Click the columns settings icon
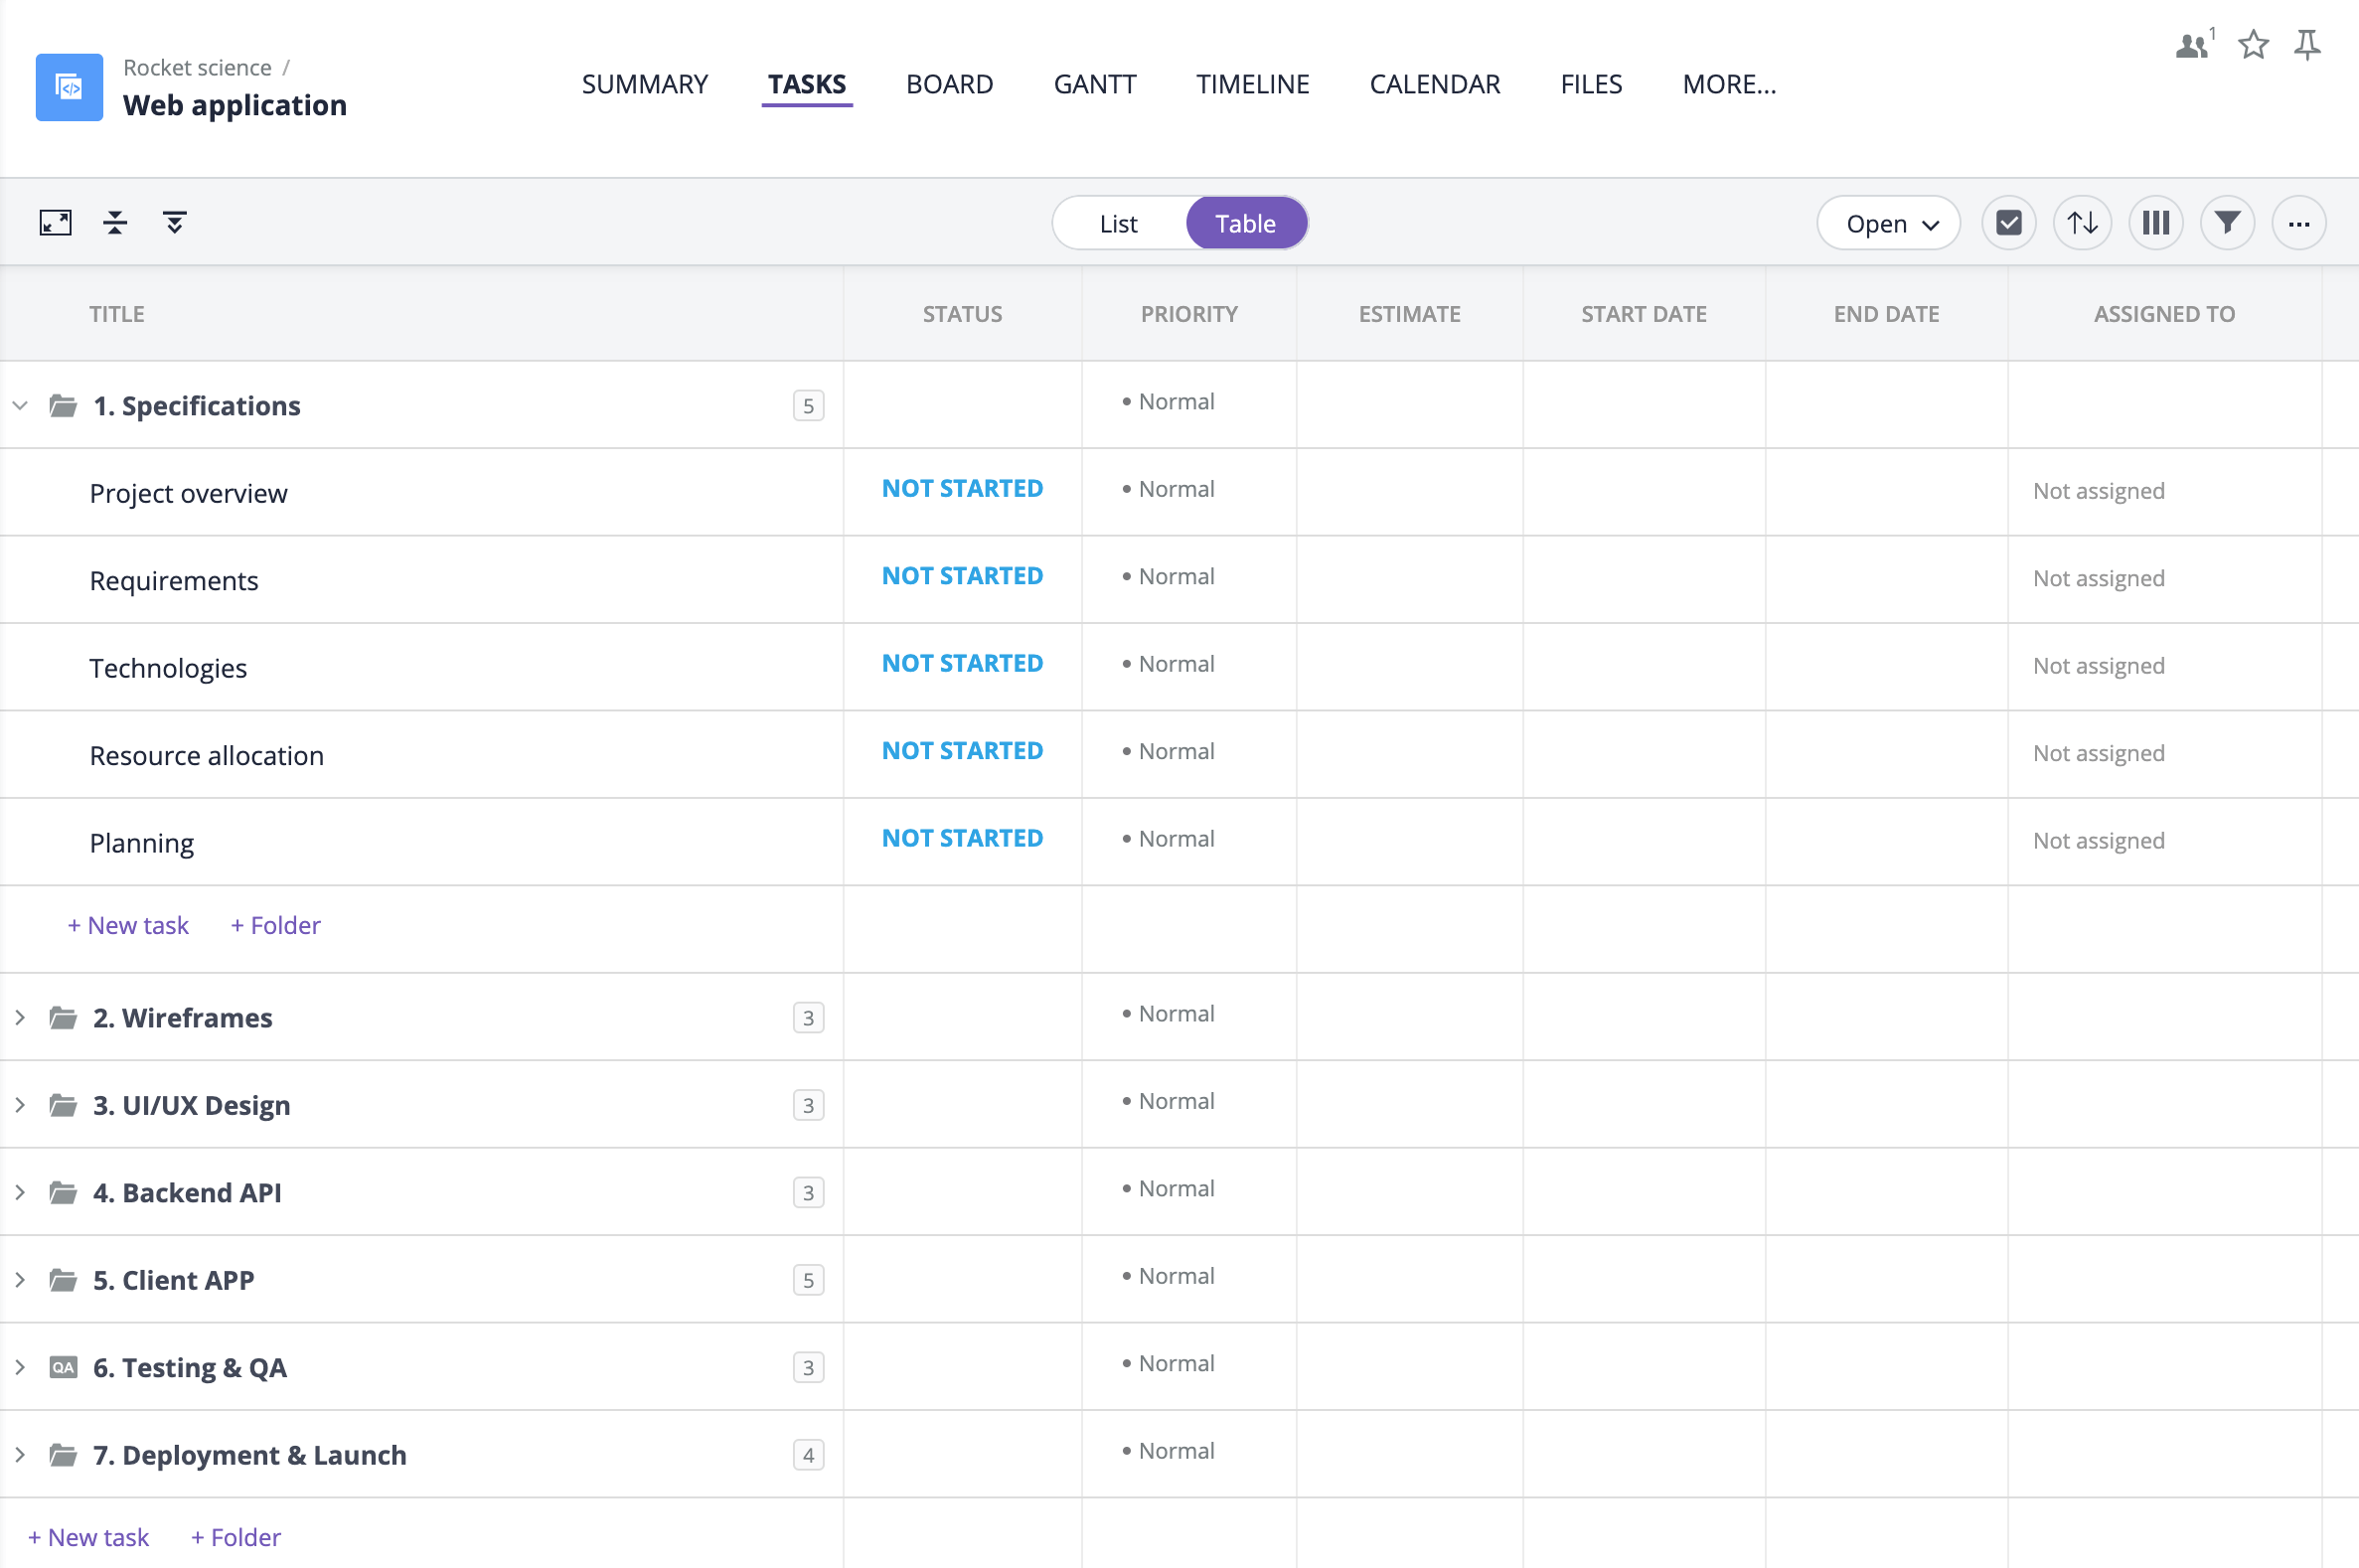Screen dimensions: 2359x1568 pyautogui.click(x=2155, y=222)
